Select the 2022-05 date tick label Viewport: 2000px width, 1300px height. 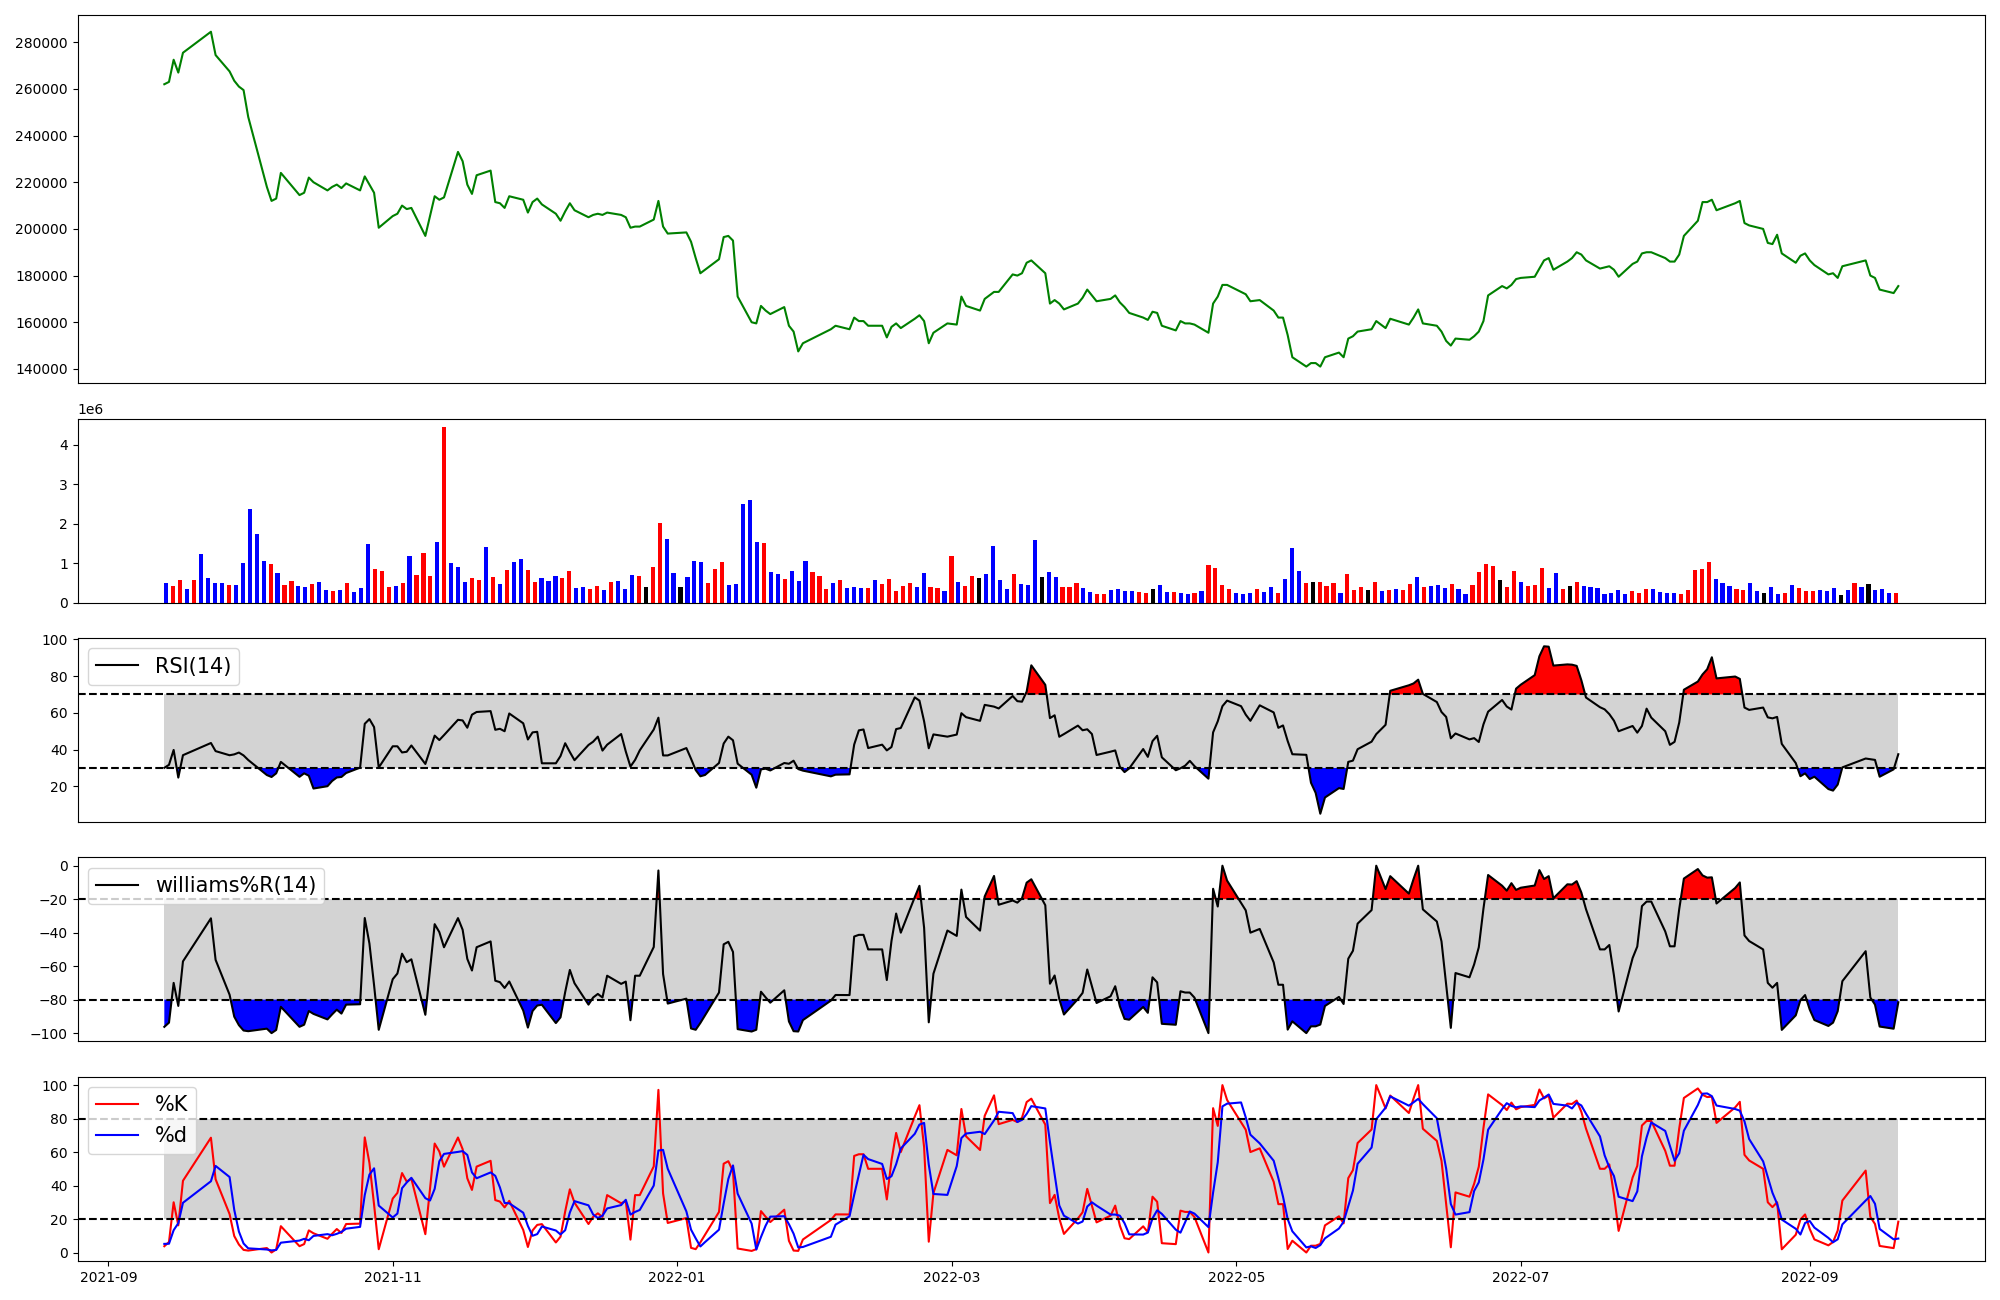(1237, 1277)
